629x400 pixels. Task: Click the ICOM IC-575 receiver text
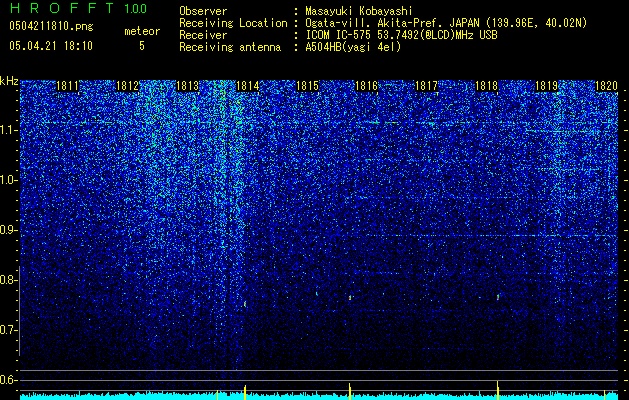pos(401,35)
